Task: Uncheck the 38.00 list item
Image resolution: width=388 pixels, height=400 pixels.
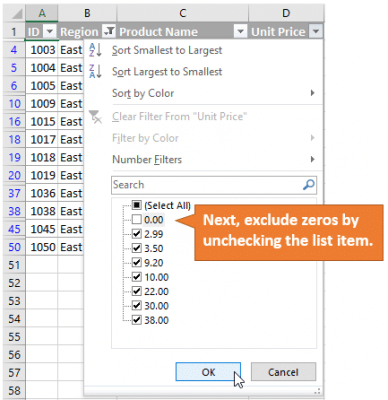Action: pyautogui.click(x=151, y=320)
